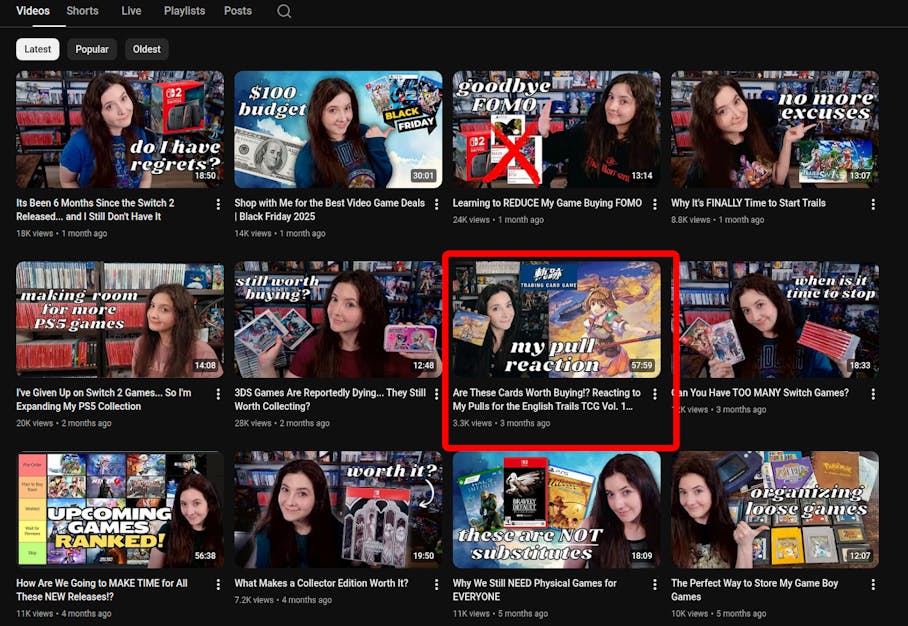This screenshot has height=626, width=908.
Task: Expand options for MAKE TIME New Releases video
Action: pyautogui.click(x=218, y=584)
